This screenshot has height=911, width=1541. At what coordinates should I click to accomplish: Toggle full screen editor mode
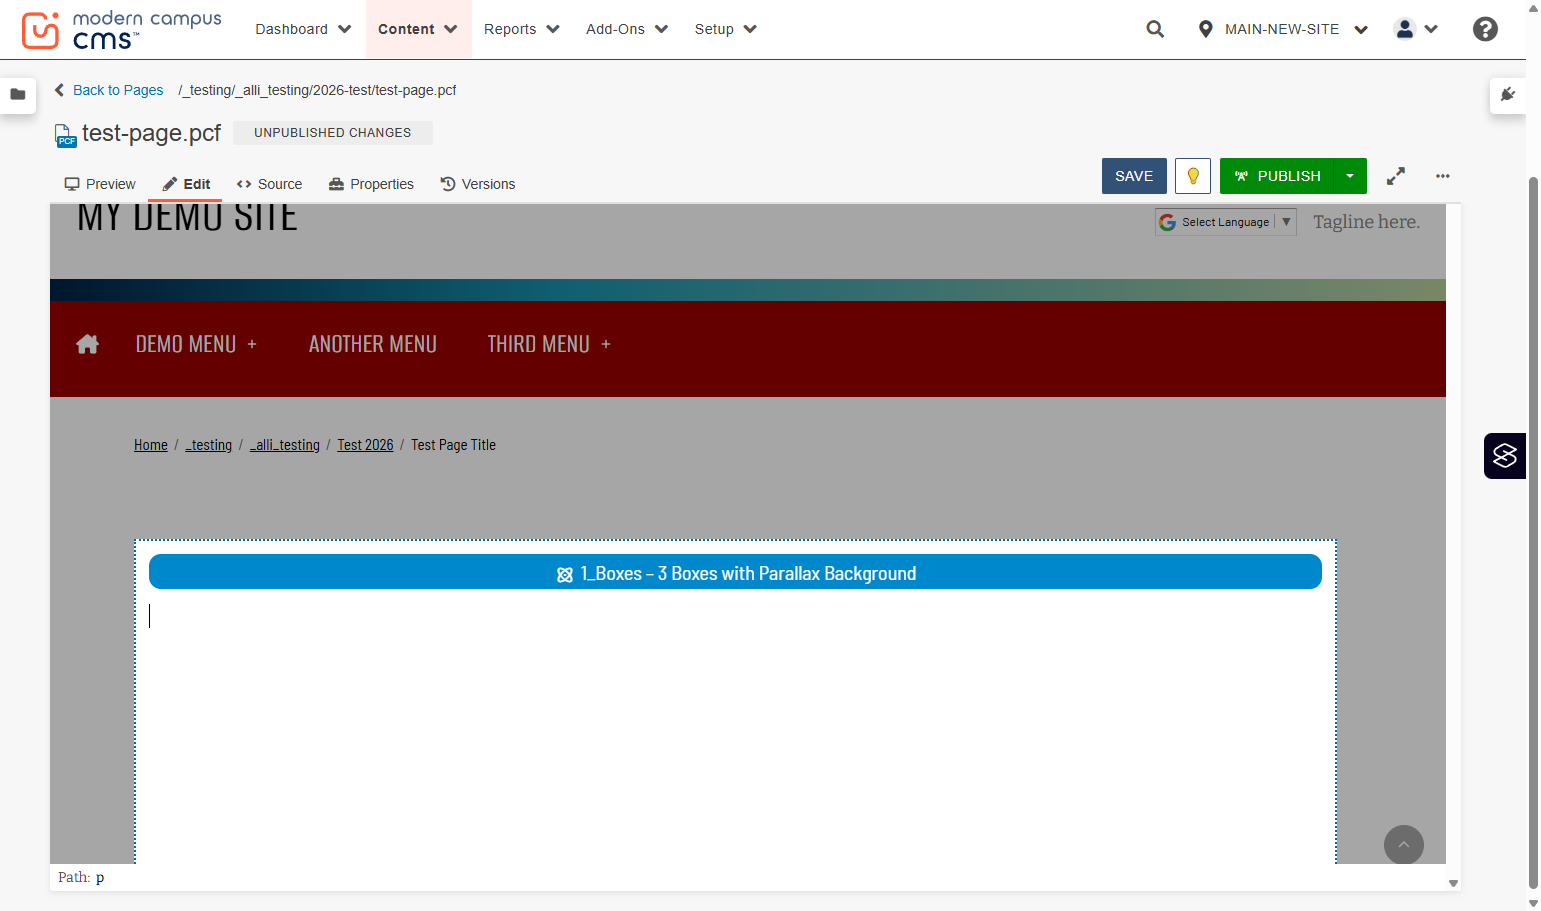pos(1396,176)
